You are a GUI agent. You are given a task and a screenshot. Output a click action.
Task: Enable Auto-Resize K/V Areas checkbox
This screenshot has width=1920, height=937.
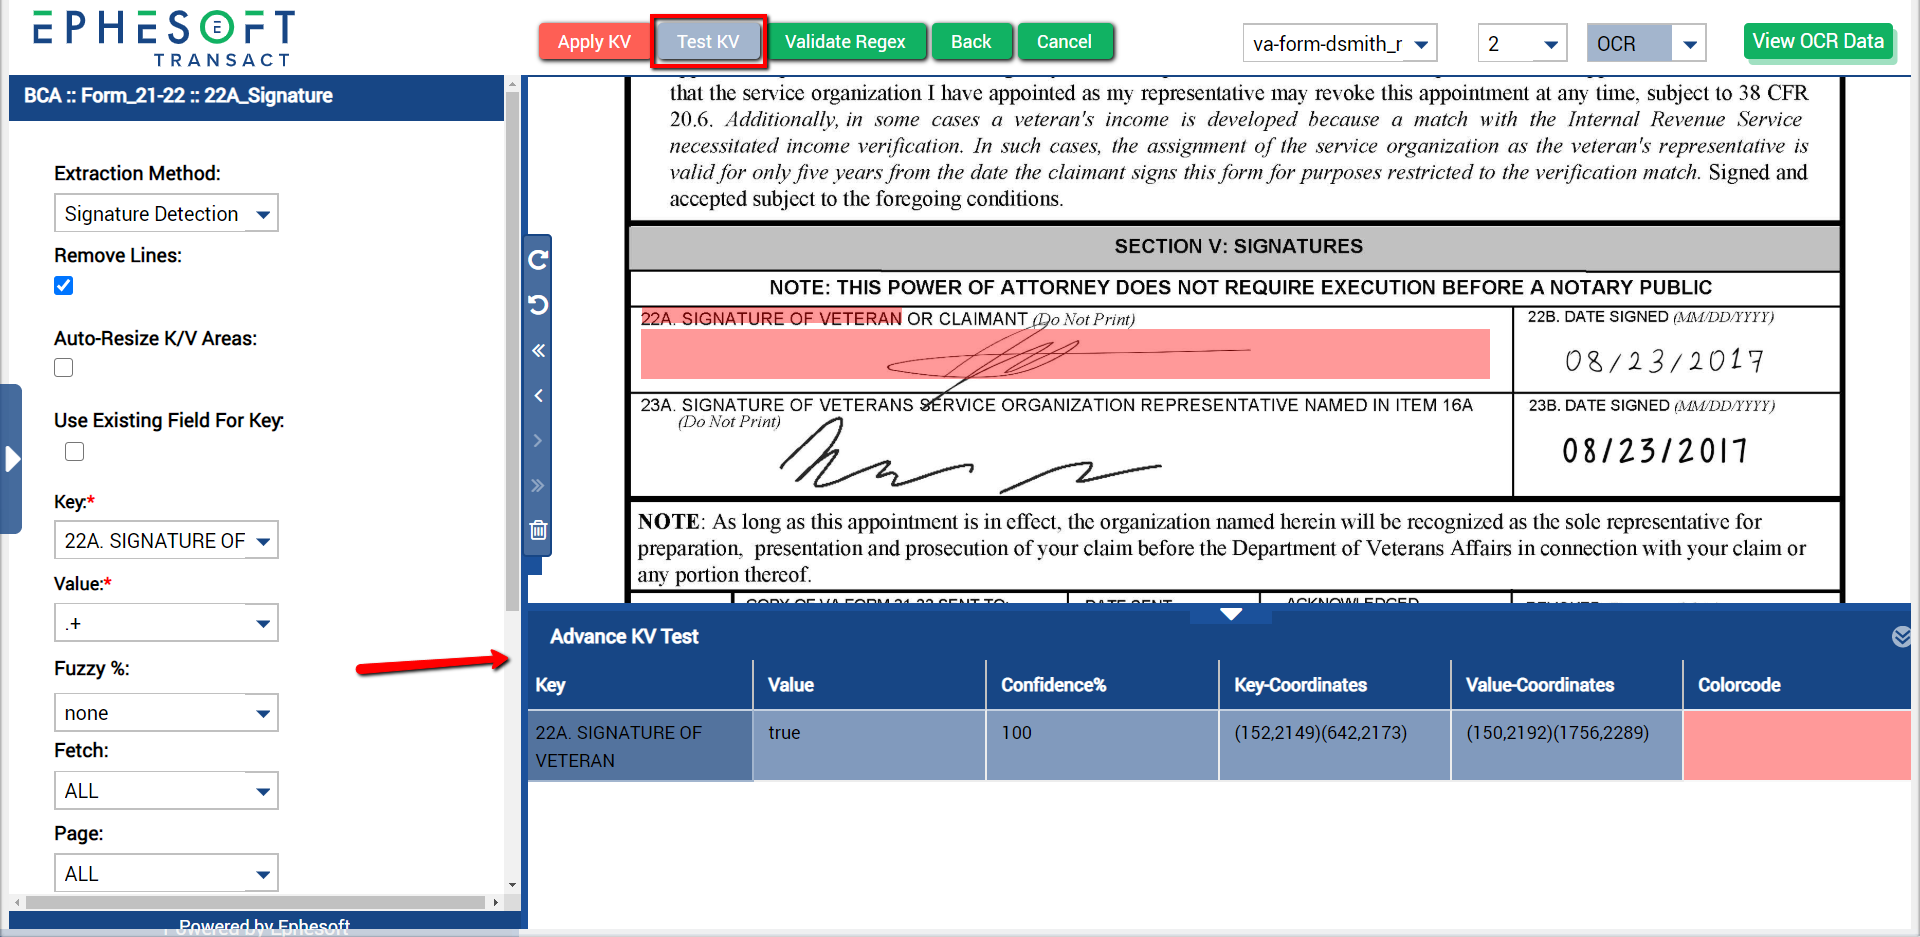pos(64,368)
